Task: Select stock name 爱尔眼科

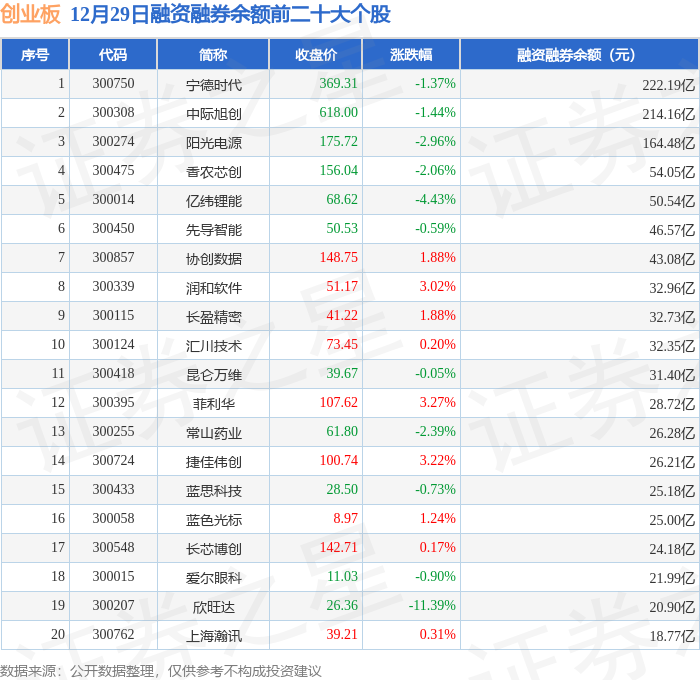Action: tap(214, 578)
